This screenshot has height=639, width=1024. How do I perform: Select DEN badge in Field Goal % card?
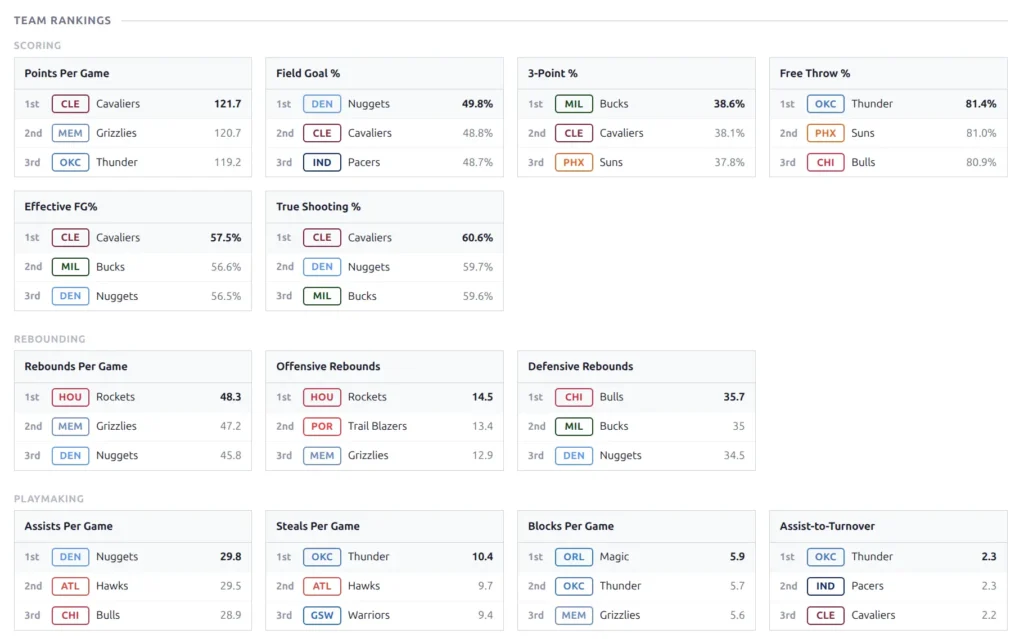322,104
